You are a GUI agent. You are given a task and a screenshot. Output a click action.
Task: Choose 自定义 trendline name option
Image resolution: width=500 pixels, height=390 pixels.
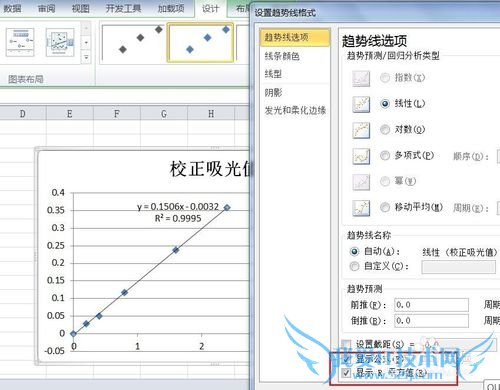coord(354,266)
